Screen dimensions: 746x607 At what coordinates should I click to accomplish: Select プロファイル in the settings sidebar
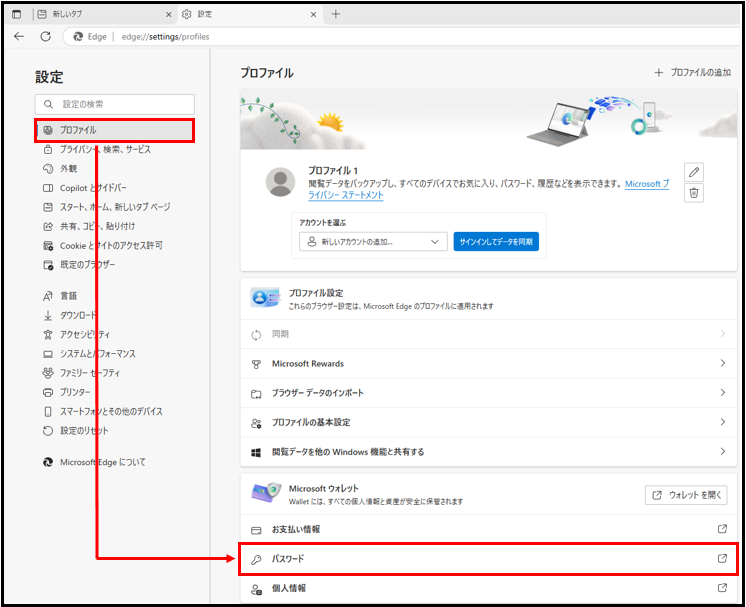115,130
